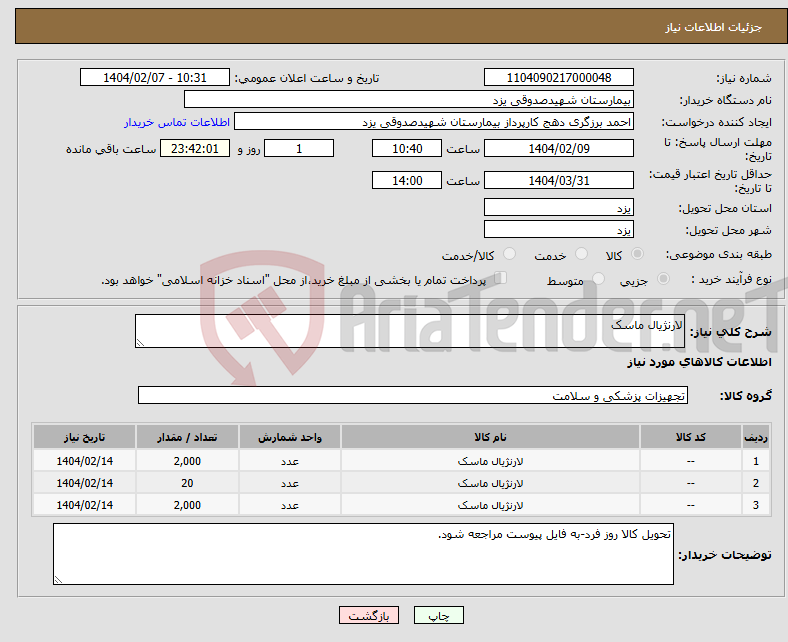Click the بازگشت back button
Viewport: 788px width, 642px height.
[369, 615]
